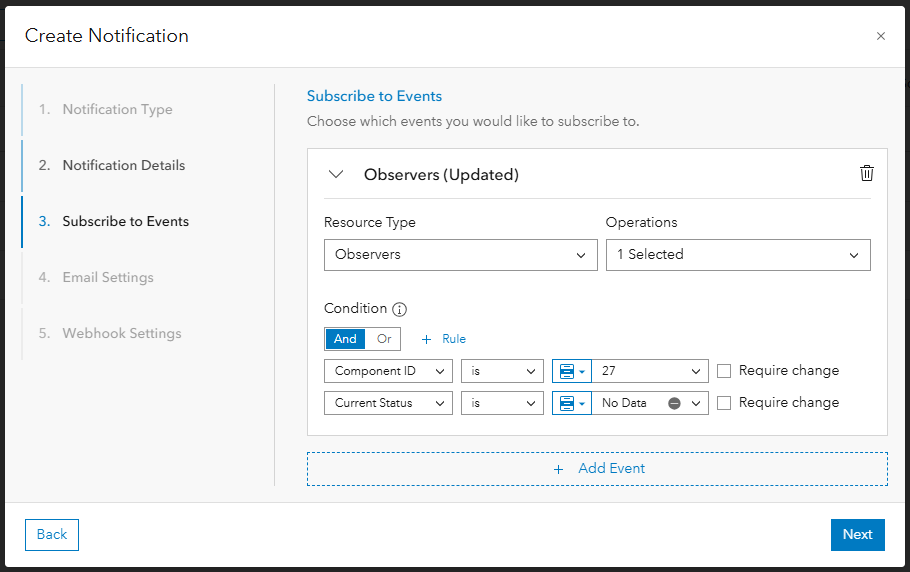Open the Resource Type Observers dropdown
Viewport: 910px width, 572px height.
pyautogui.click(x=461, y=255)
